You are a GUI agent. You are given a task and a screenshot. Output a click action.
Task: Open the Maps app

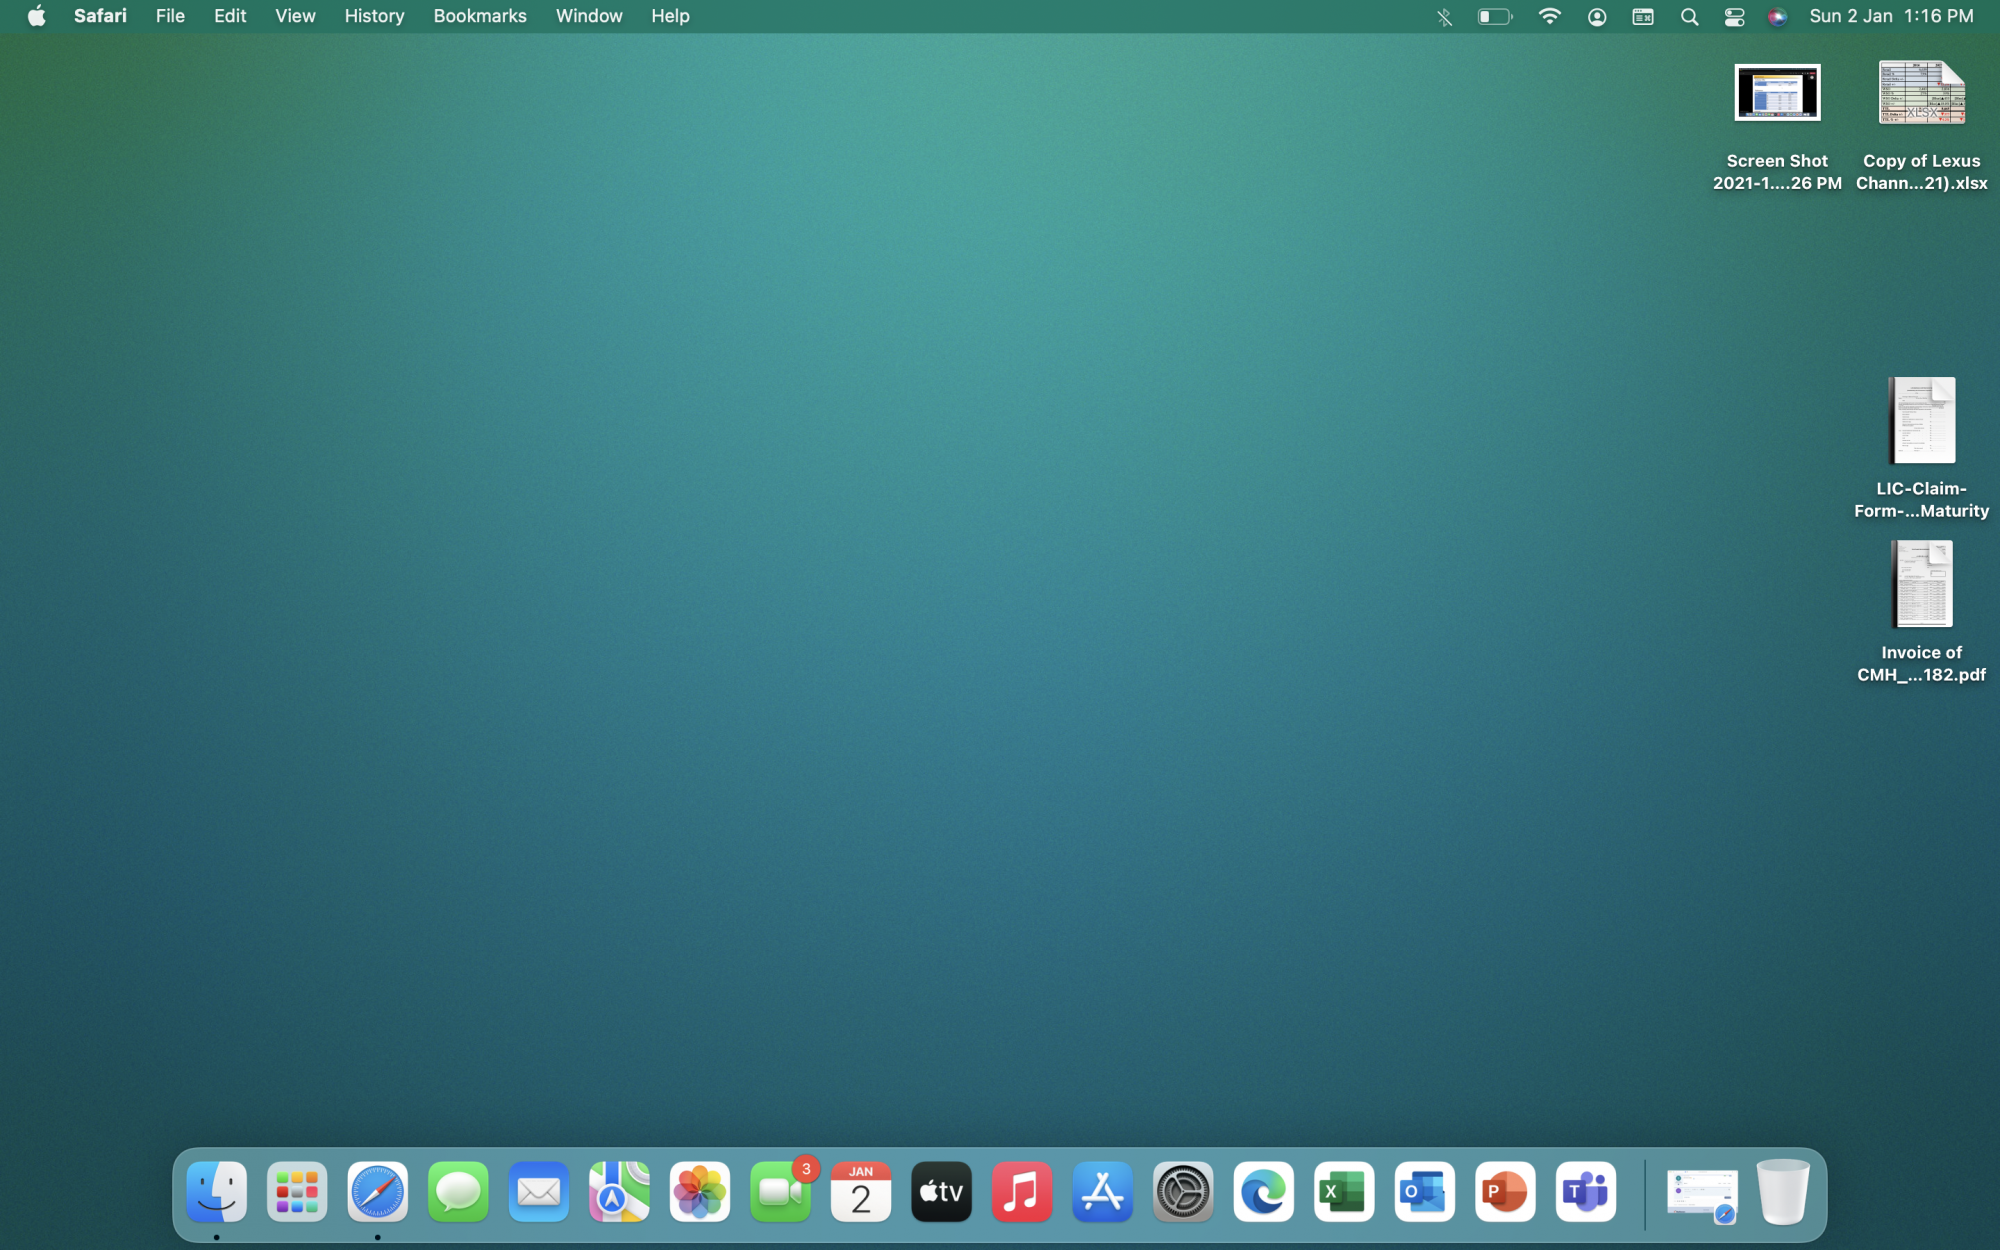click(619, 1192)
